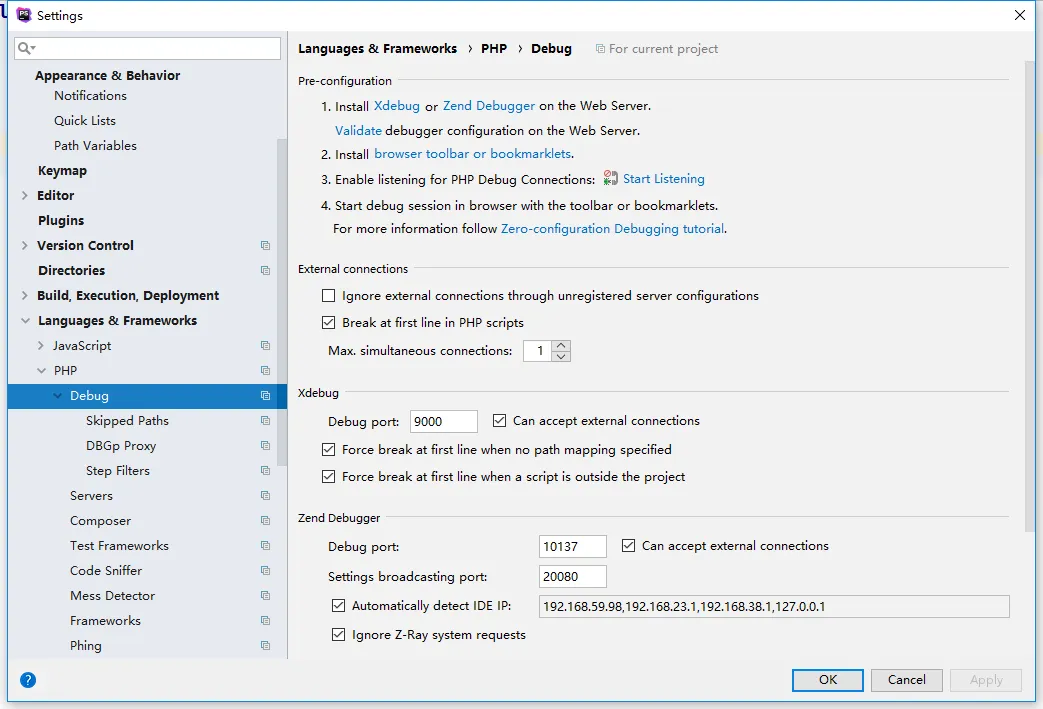Click project-level icon beside Mess Detector
The width and height of the screenshot is (1043, 709).
tap(265, 596)
